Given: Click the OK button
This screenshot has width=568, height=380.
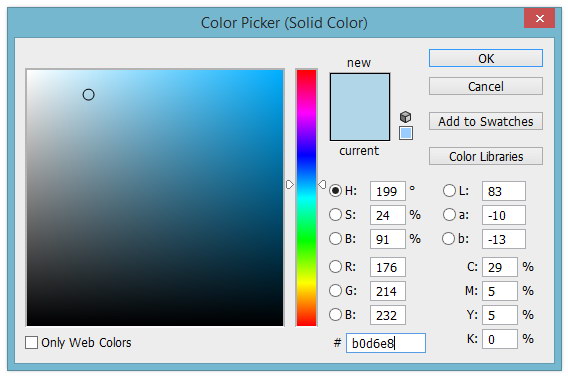Looking at the screenshot, I should 486,58.
